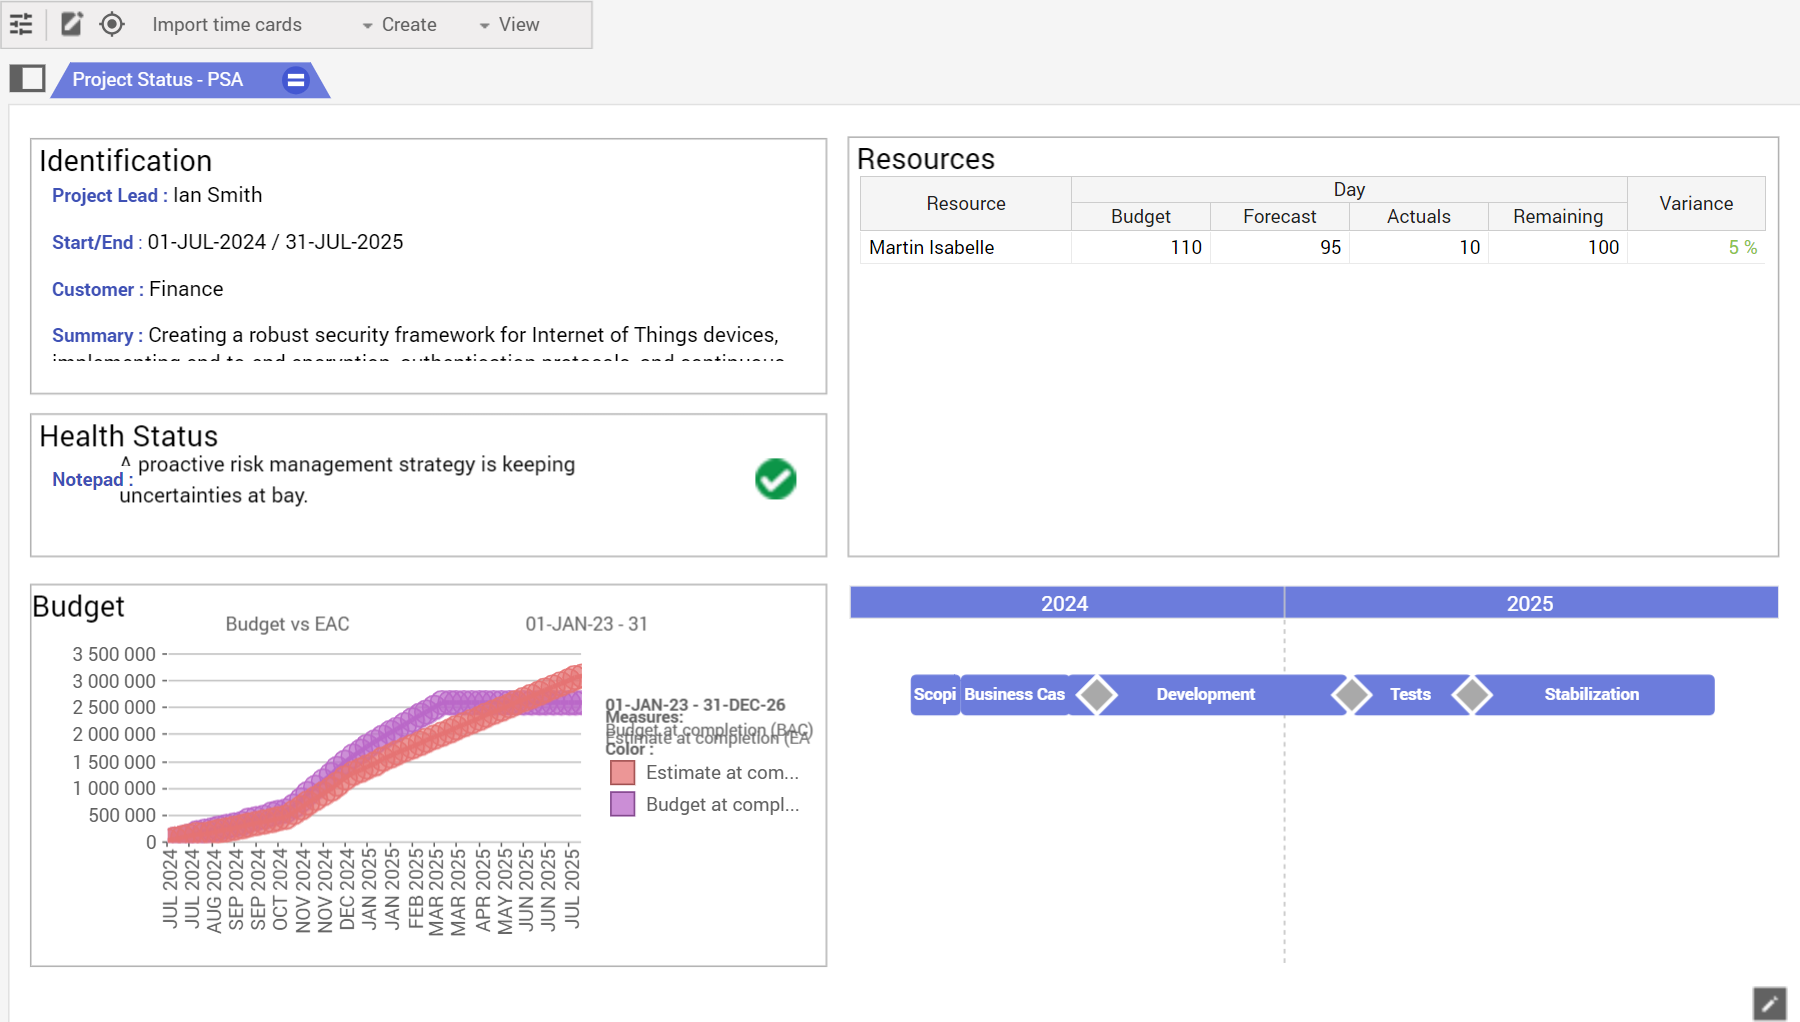Toggle visibility of Estimate at completion series
The width and height of the screenshot is (1800, 1022).
622,772
